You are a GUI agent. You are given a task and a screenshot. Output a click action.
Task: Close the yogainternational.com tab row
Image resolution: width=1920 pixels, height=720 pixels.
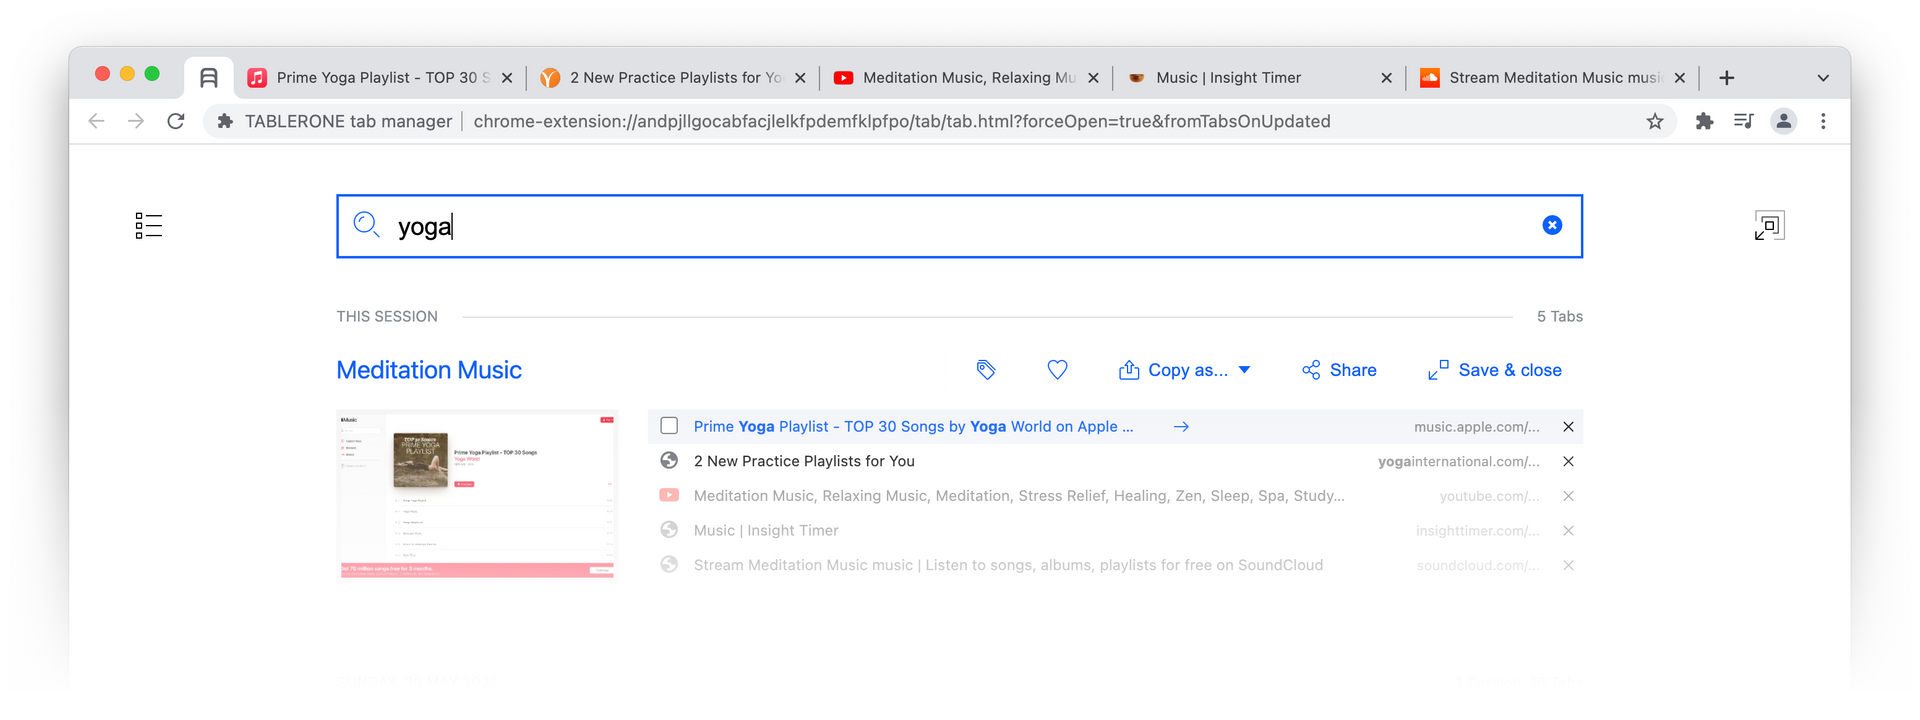[1568, 461]
